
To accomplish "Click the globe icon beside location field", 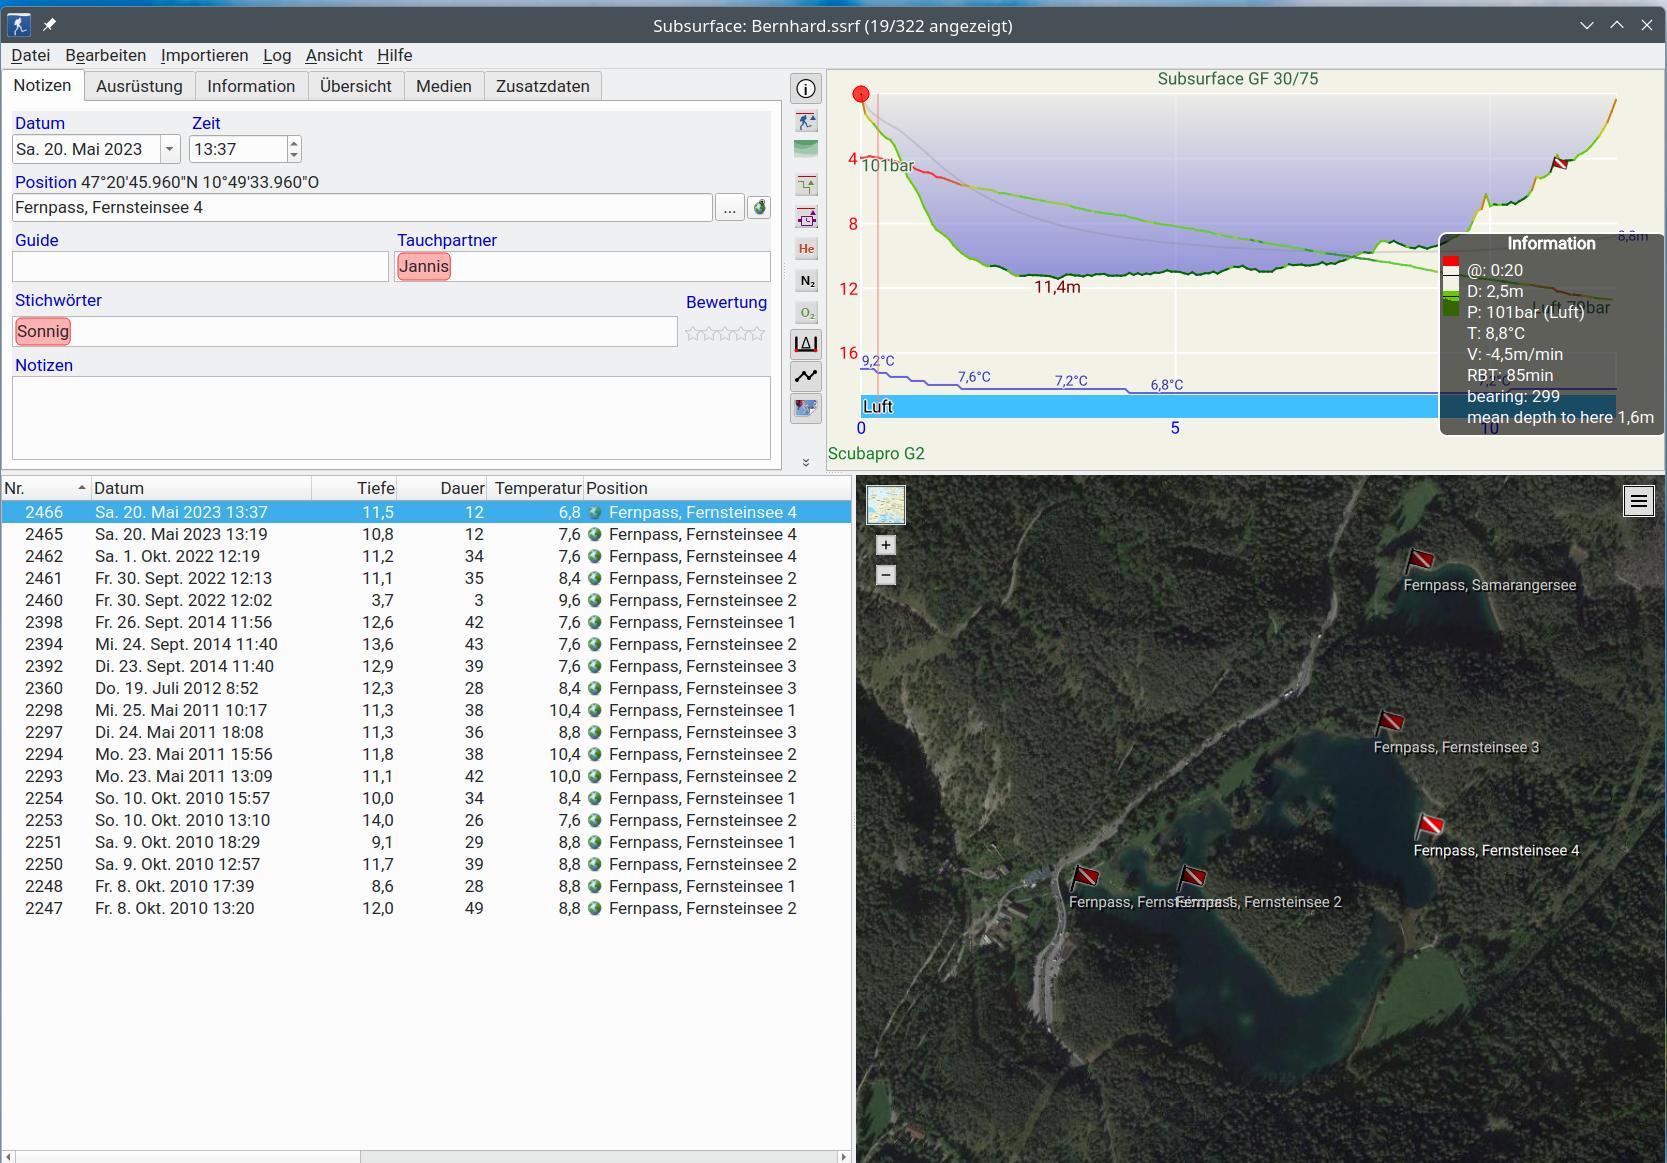I will 759,208.
